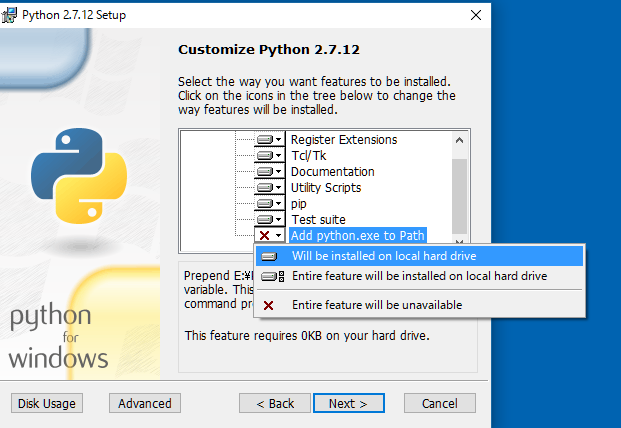Click the feature list scrollbar thumb

[x=459, y=196]
